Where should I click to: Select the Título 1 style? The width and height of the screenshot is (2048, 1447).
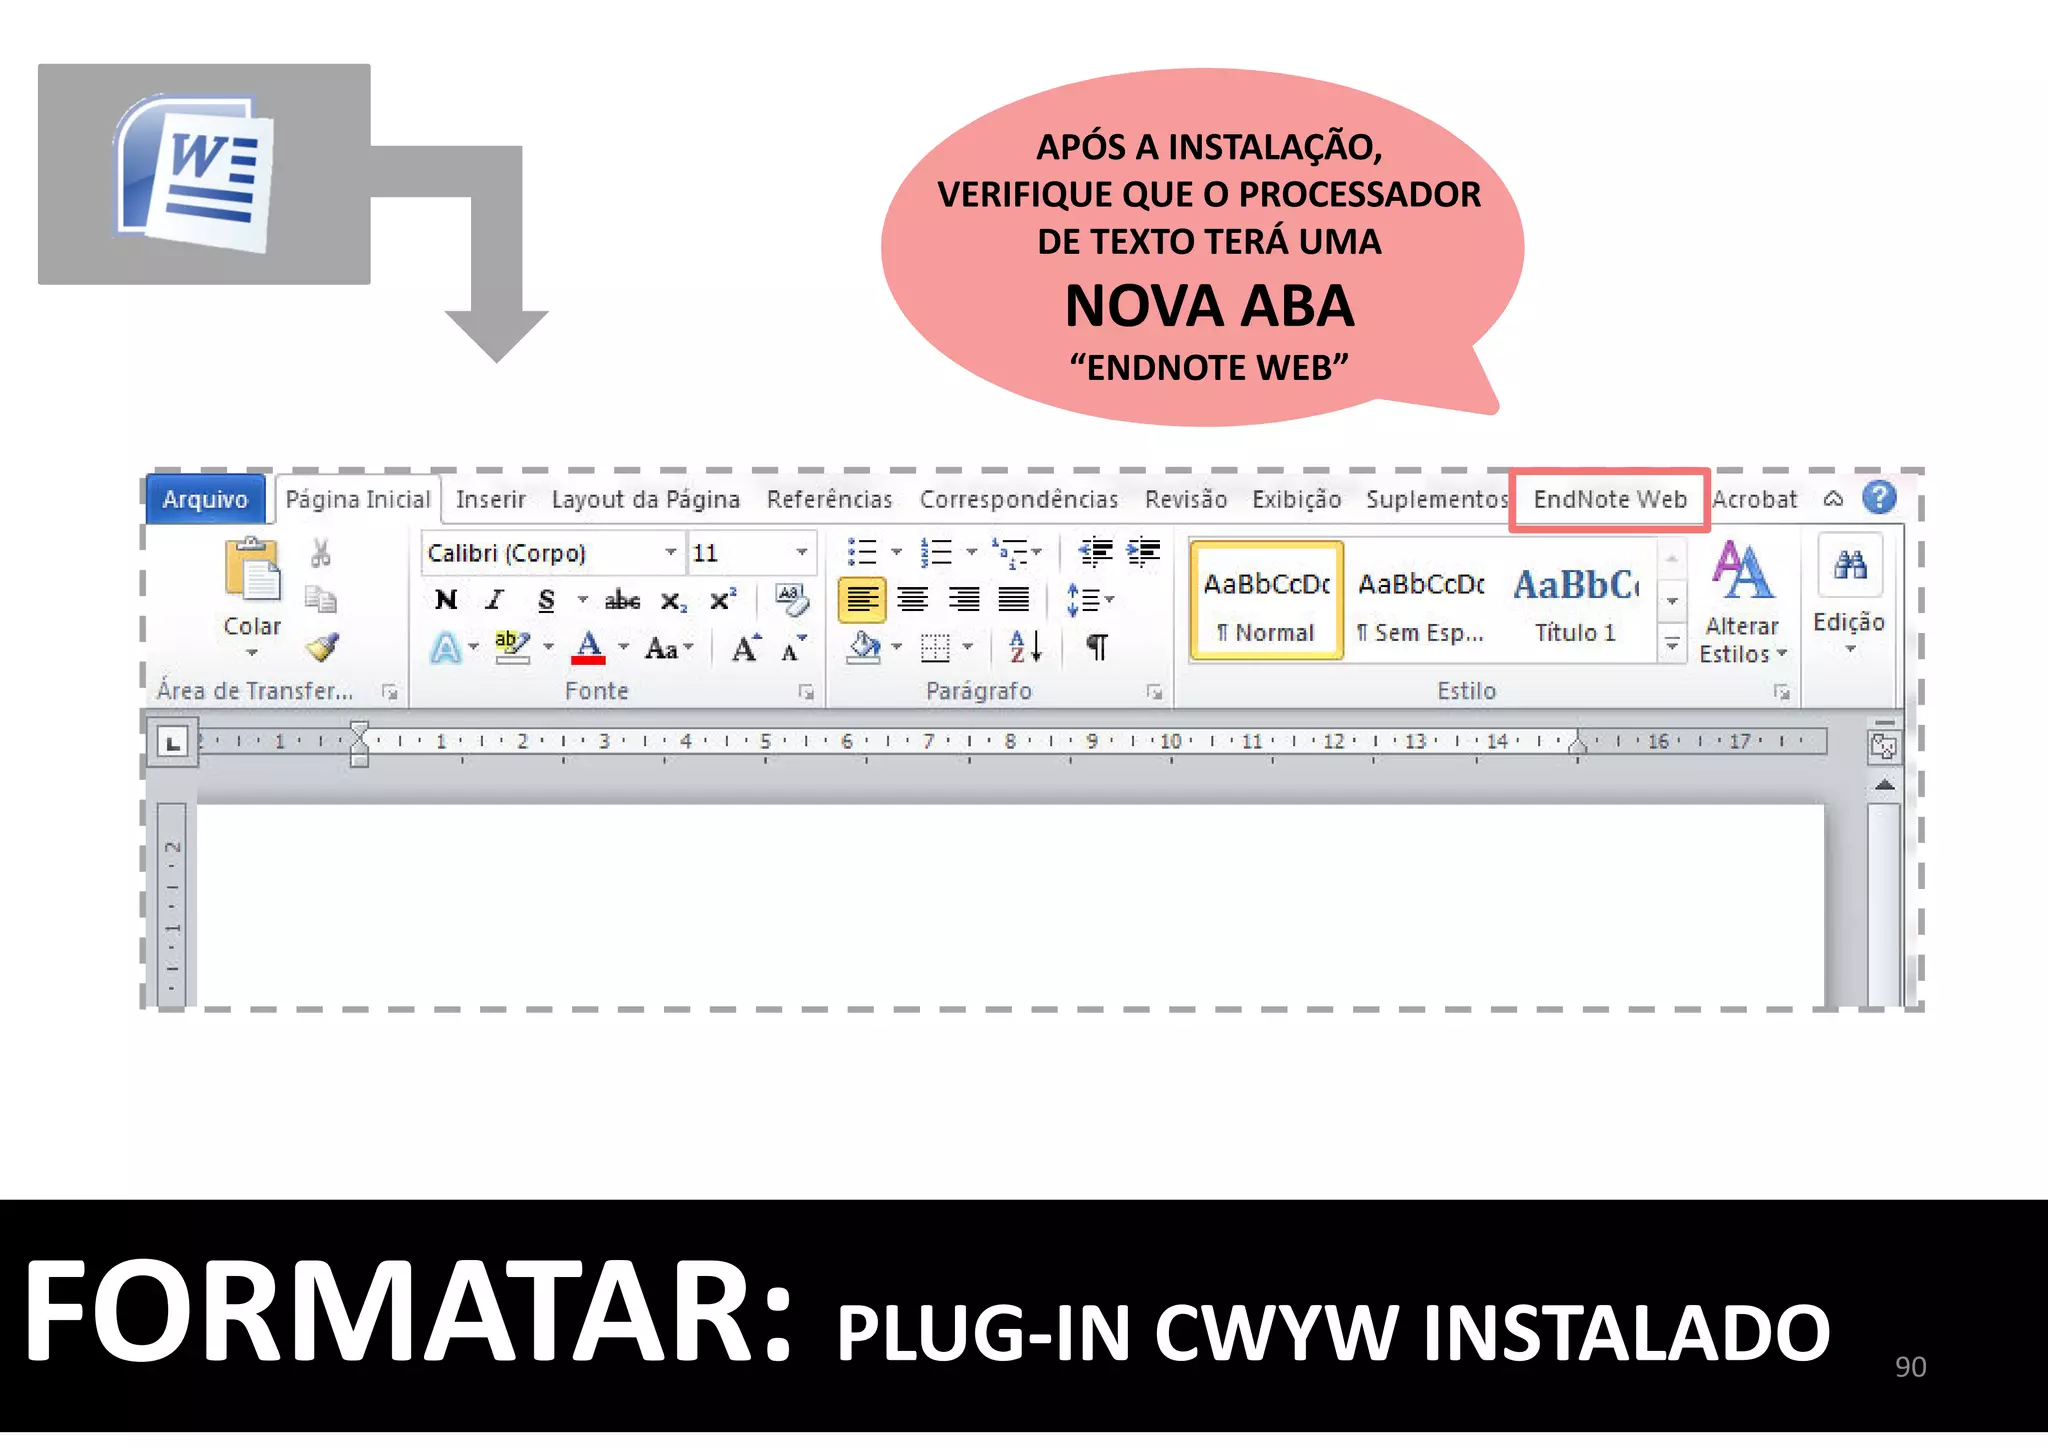click(1576, 601)
